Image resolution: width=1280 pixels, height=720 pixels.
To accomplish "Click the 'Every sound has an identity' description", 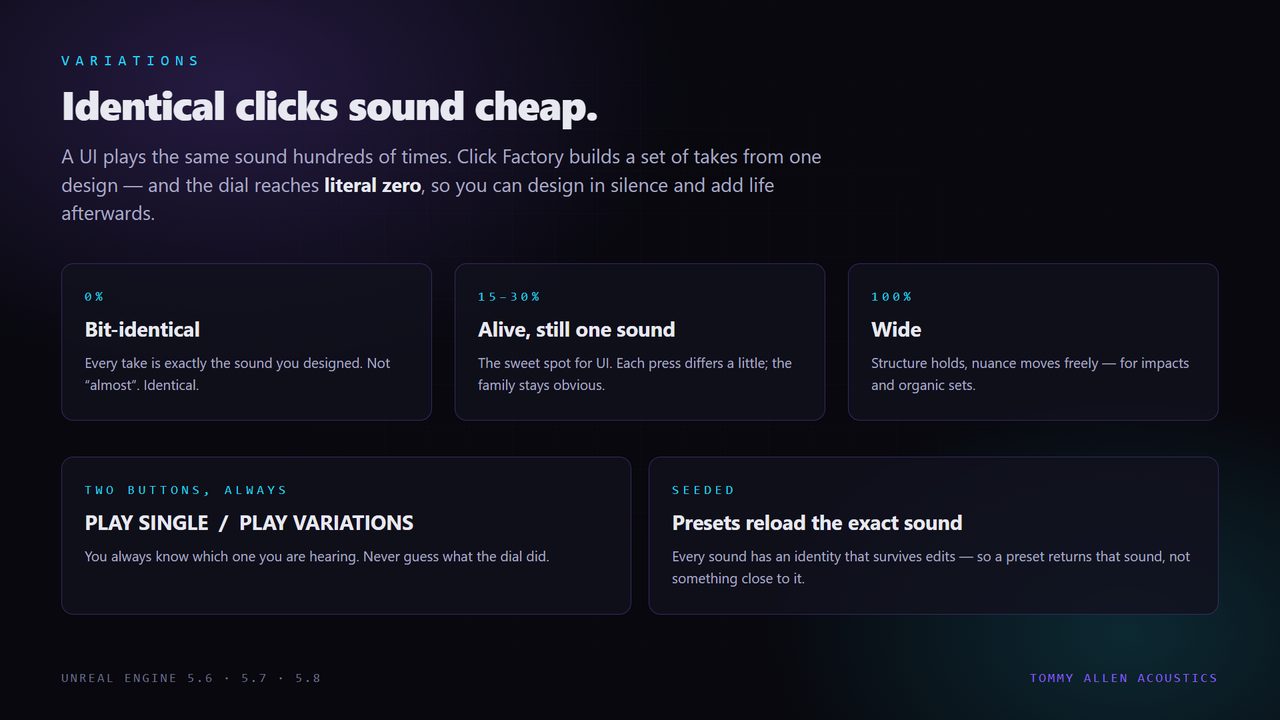I will [x=931, y=567].
